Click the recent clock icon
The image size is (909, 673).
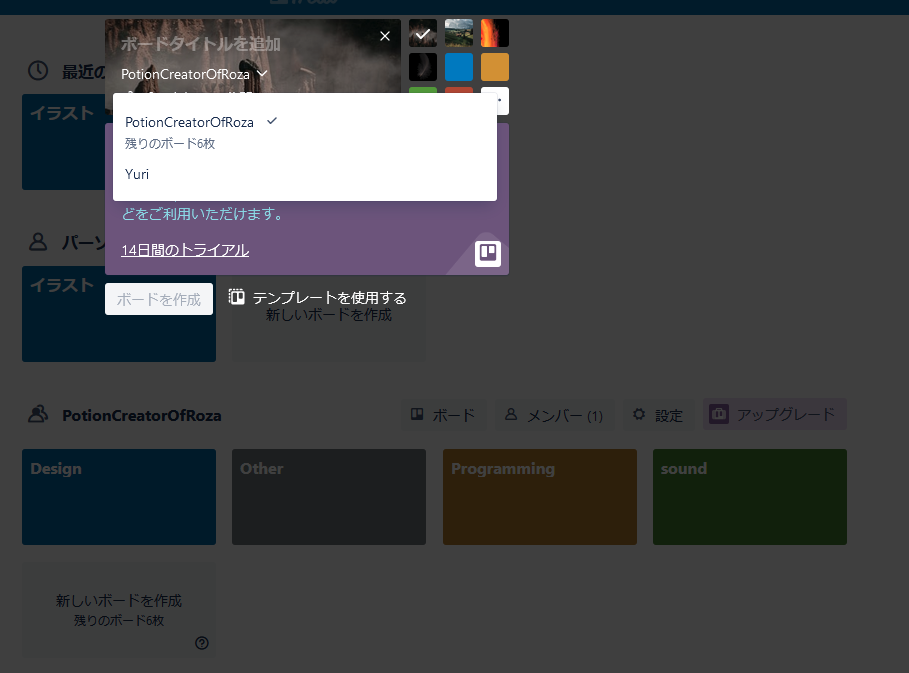click(x=38, y=71)
